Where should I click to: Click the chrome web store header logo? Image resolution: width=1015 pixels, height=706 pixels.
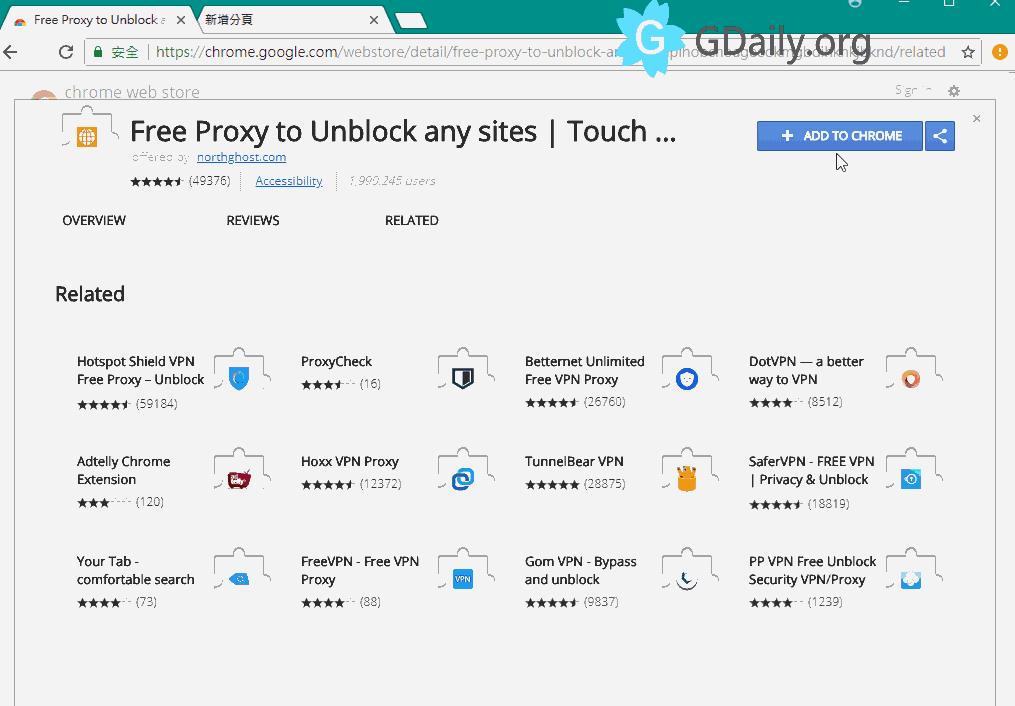[x=117, y=93]
